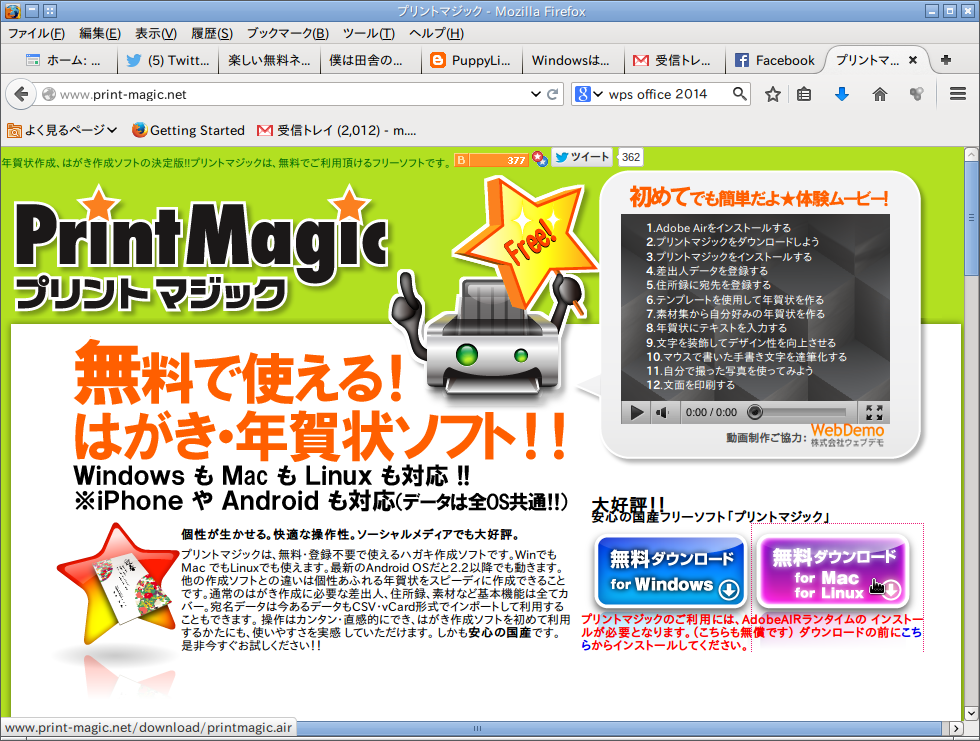The height and width of the screenshot is (741, 980).
Task: Click the Google+ share badge icon
Action: 540,159
